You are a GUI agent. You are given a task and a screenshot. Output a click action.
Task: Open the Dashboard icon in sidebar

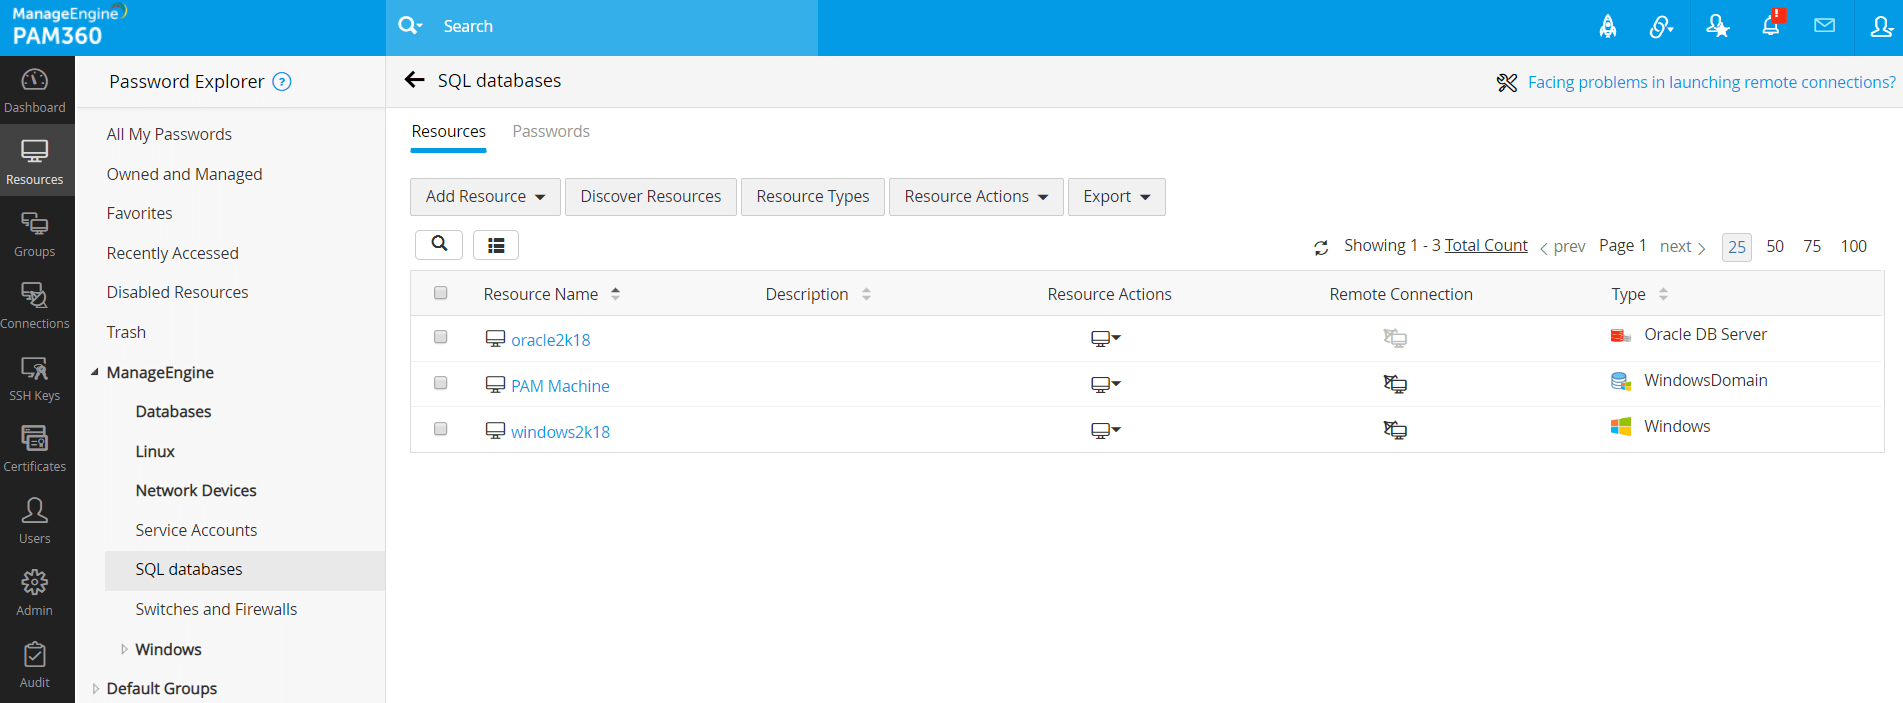click(x=35, y=90)
